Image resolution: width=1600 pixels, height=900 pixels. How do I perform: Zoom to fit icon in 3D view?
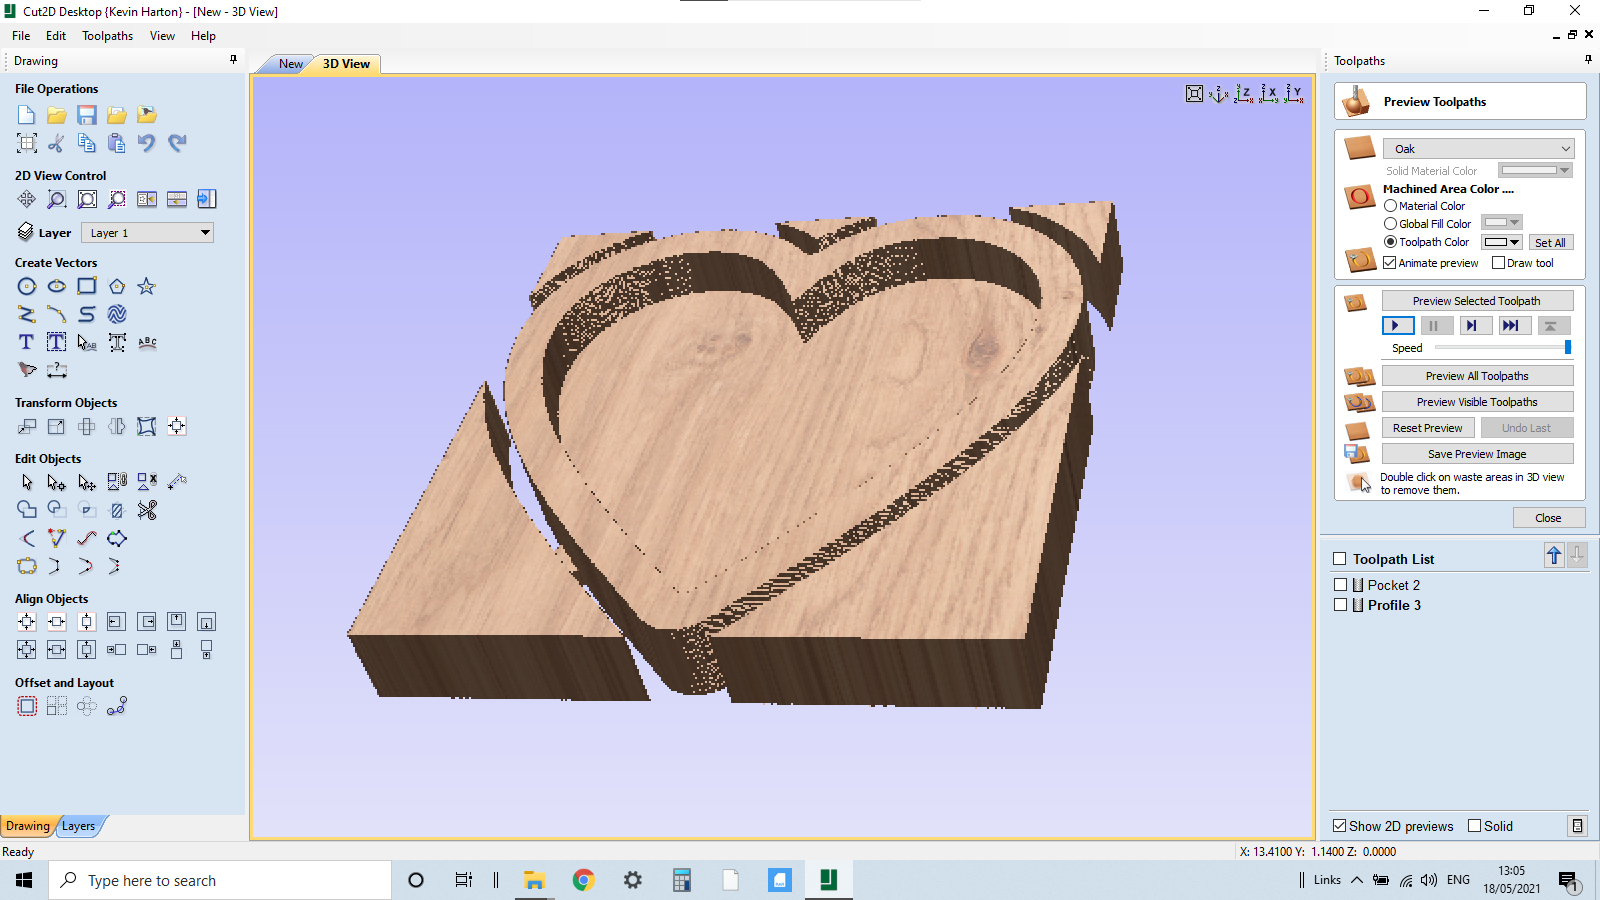(x=1194, y=94)
